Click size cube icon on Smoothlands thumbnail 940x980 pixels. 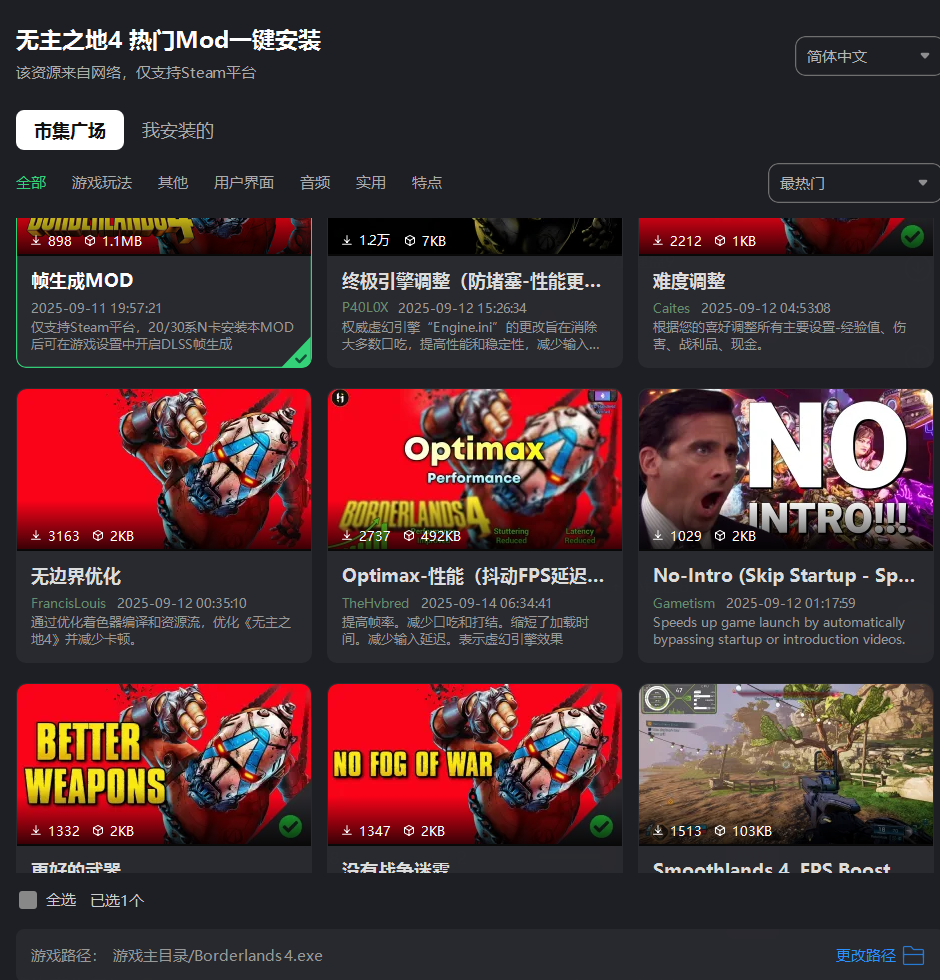point(720,831)
